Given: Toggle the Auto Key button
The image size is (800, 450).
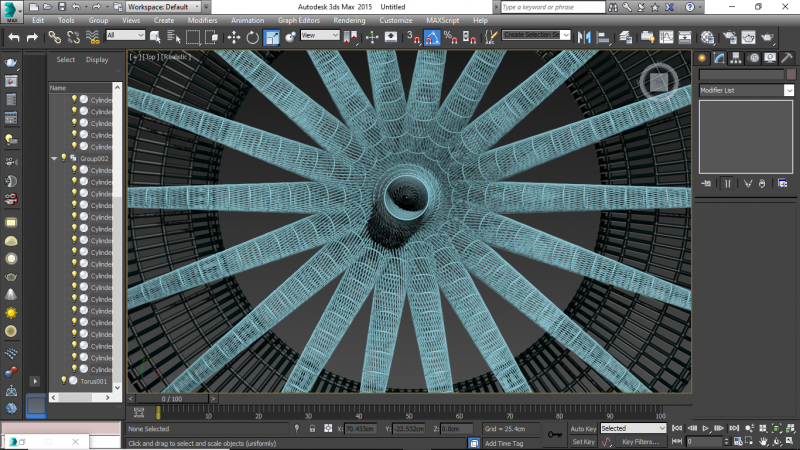Looking at the screenshot, I should (x=583, y=429).
